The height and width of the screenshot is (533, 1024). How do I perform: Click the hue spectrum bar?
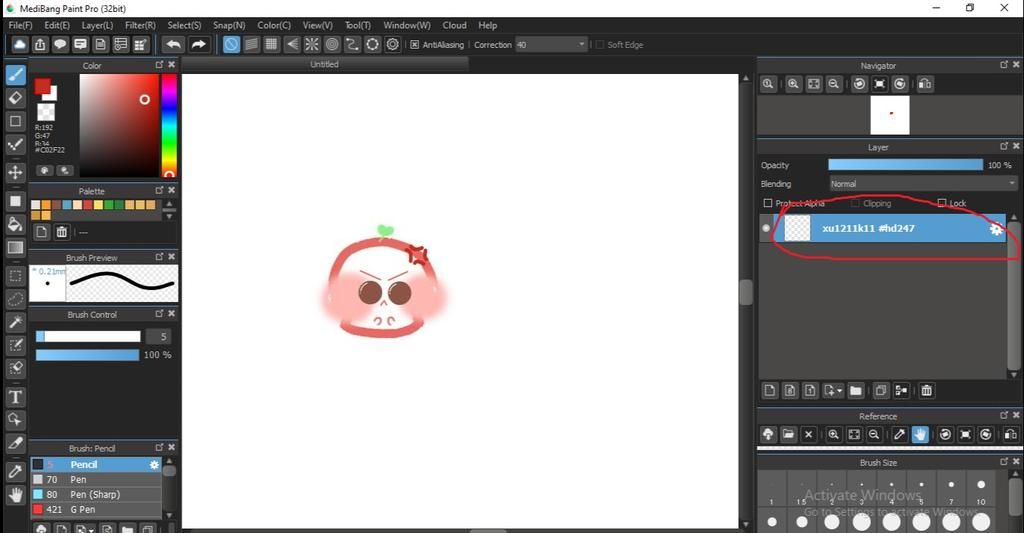[x=169, y=125]
